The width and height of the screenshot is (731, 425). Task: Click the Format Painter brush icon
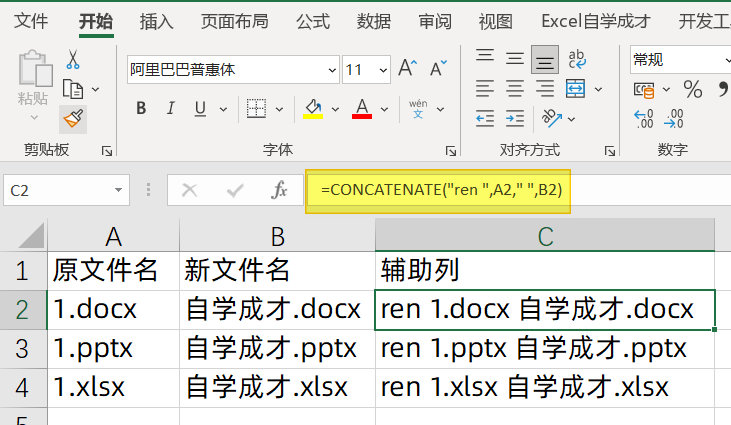[x=73, y=119]
